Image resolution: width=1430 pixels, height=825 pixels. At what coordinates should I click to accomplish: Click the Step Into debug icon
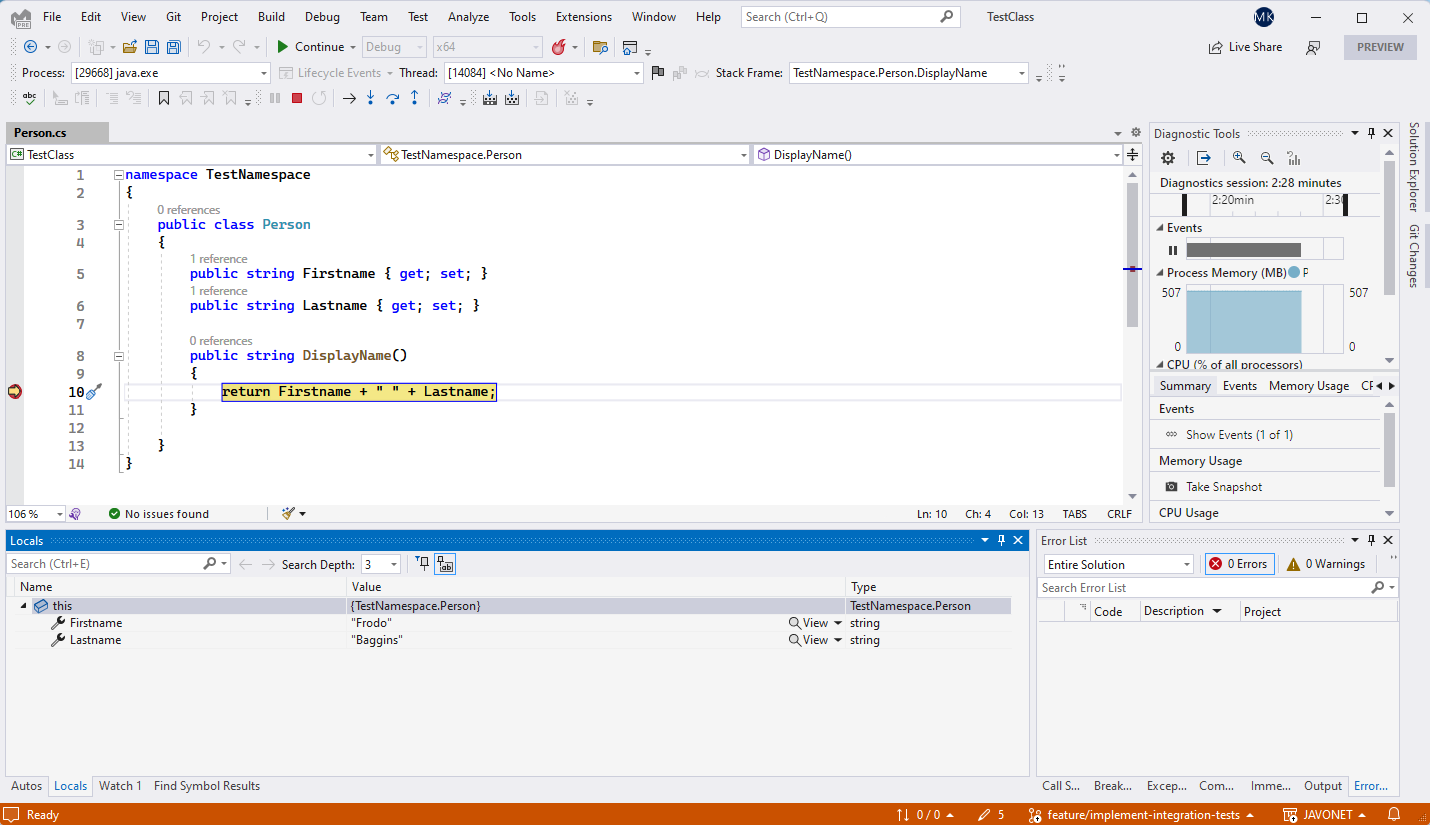(369, 97)
